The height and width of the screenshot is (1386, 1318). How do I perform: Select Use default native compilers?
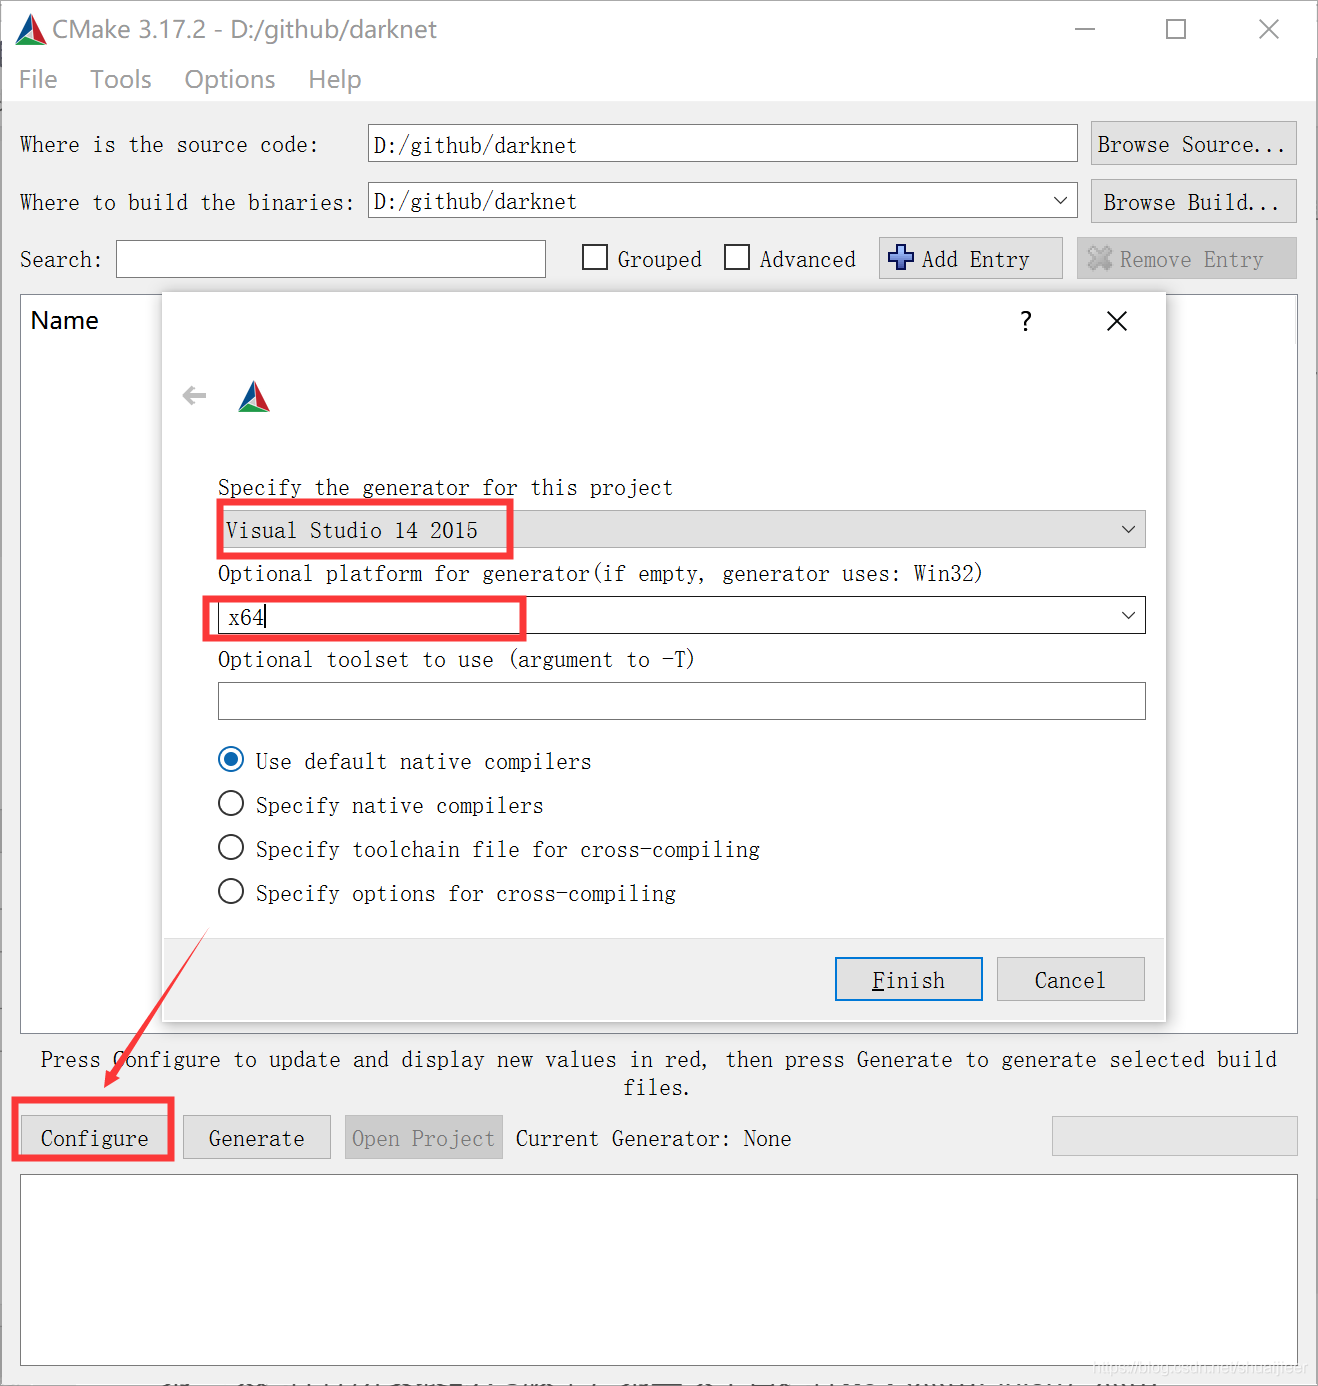pos(231,760)
